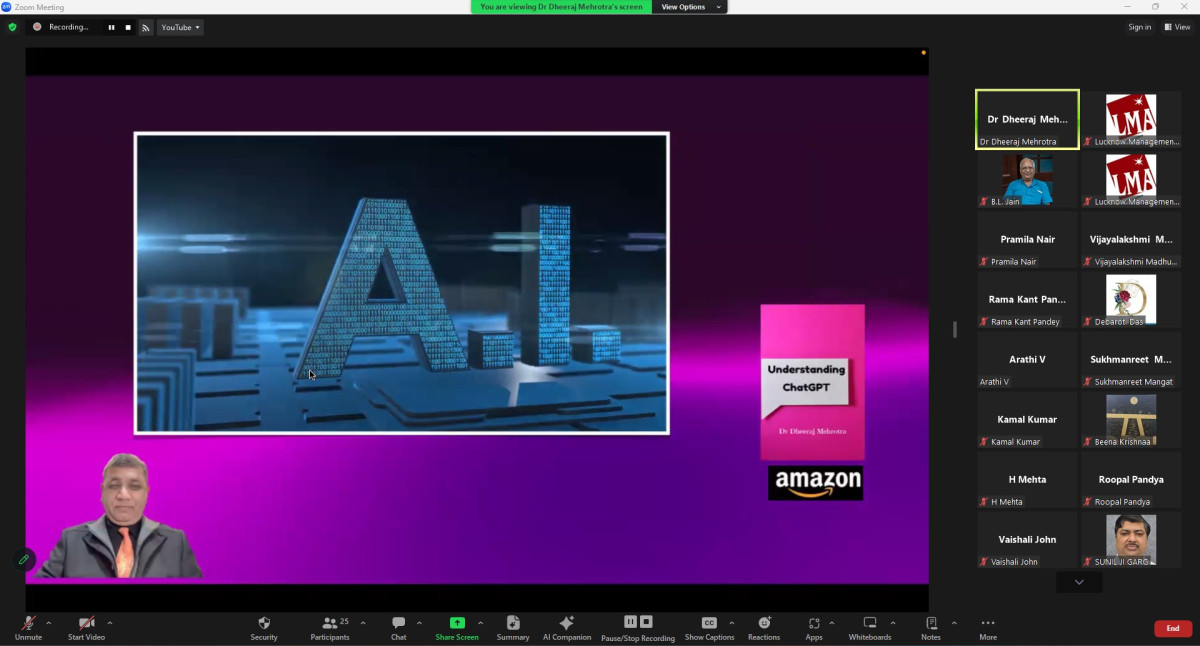Click the red Recording indicator dot
The height and width of the screenshot is (646, 1200).
(x=37, y=27)
